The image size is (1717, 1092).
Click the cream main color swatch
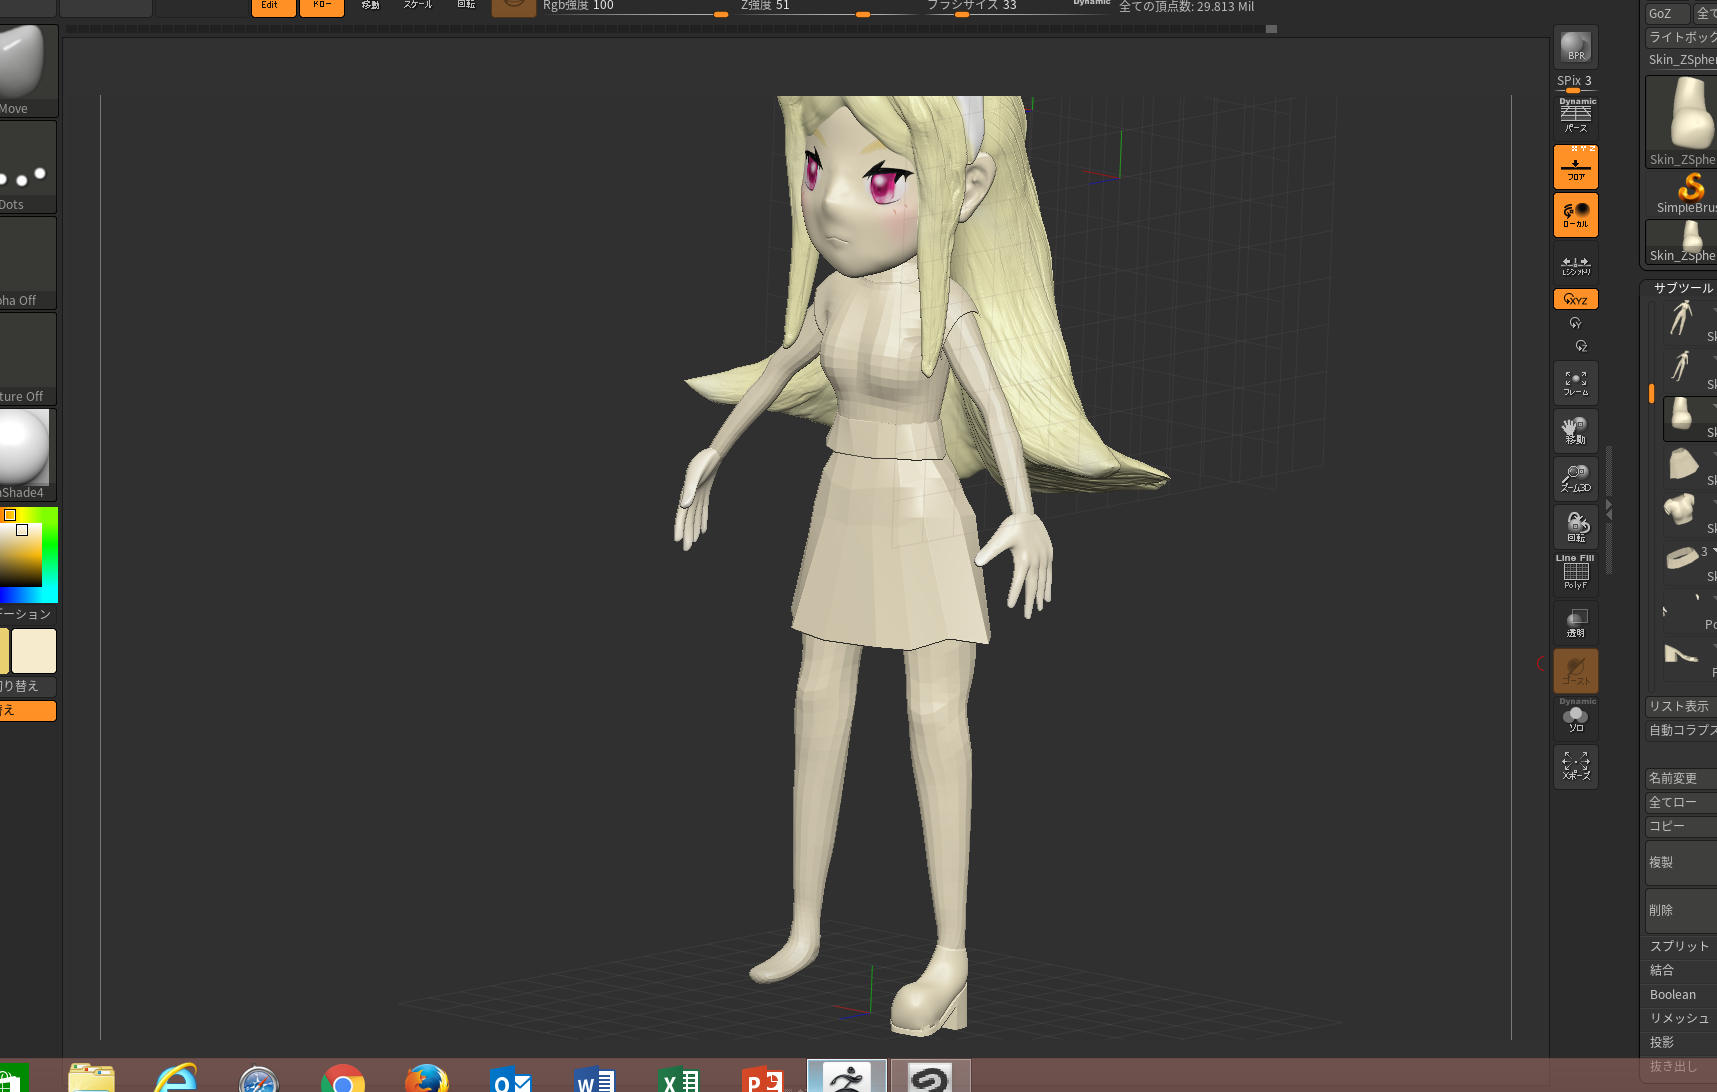click(34, 651)
